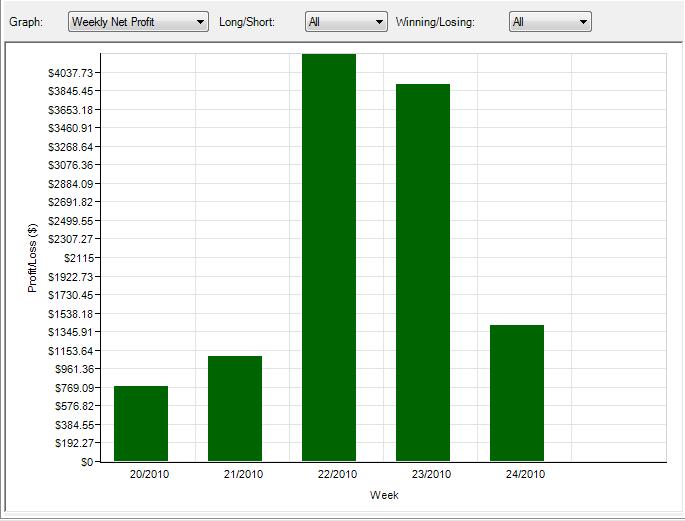Click the 24/2010 week axis label
This screenshot has height=521, width=685.
[526, 474]
